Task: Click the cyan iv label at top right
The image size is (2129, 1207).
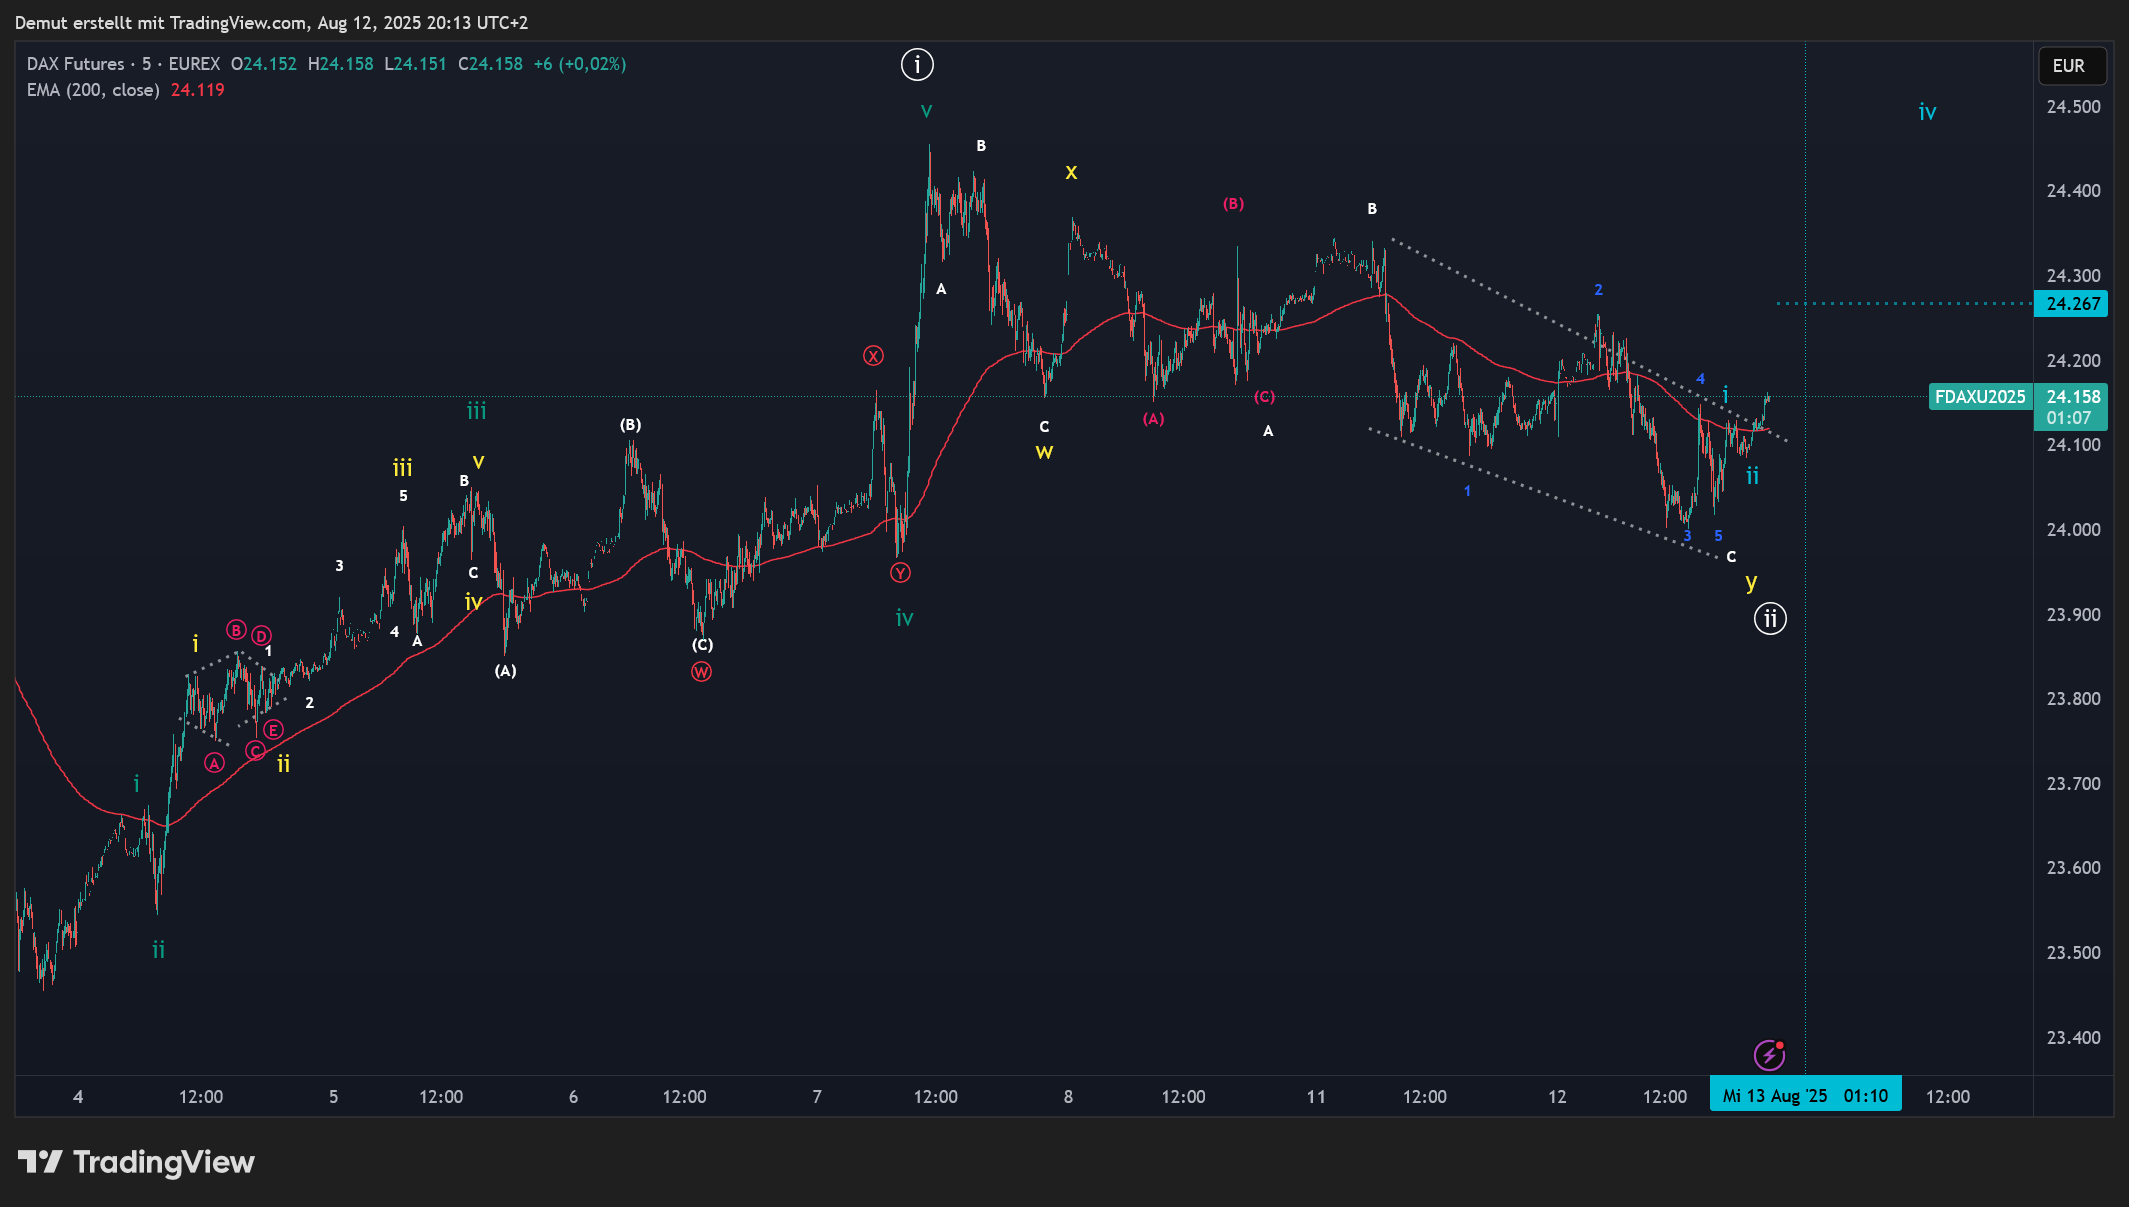Action: pyautogui.click(x=1927, y=112)
